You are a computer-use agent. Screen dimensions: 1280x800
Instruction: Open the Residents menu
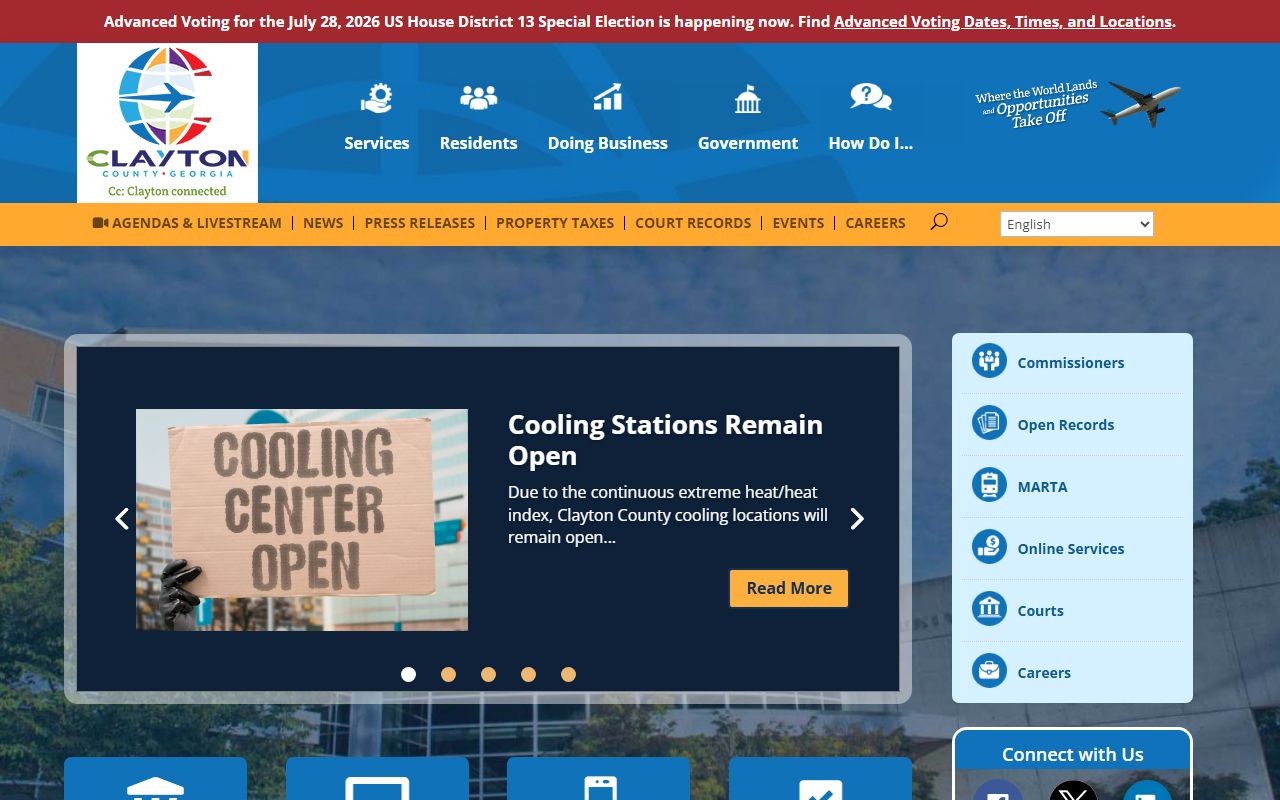479,143
